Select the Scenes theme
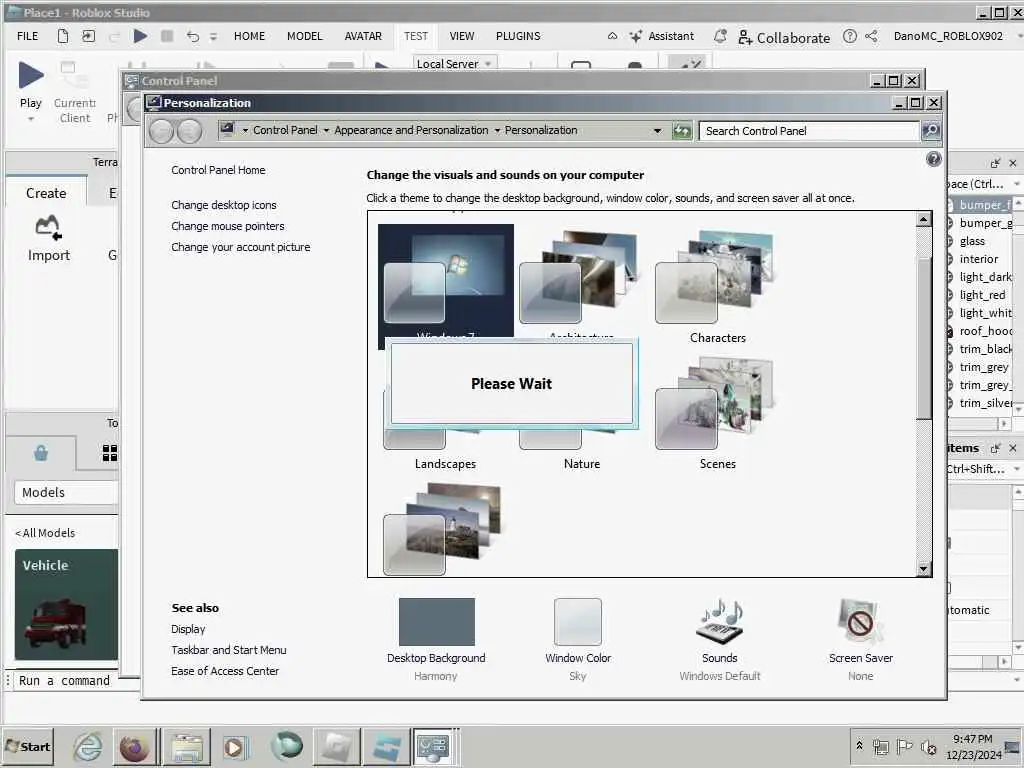 pyautogui.click(x=716, y=413)
